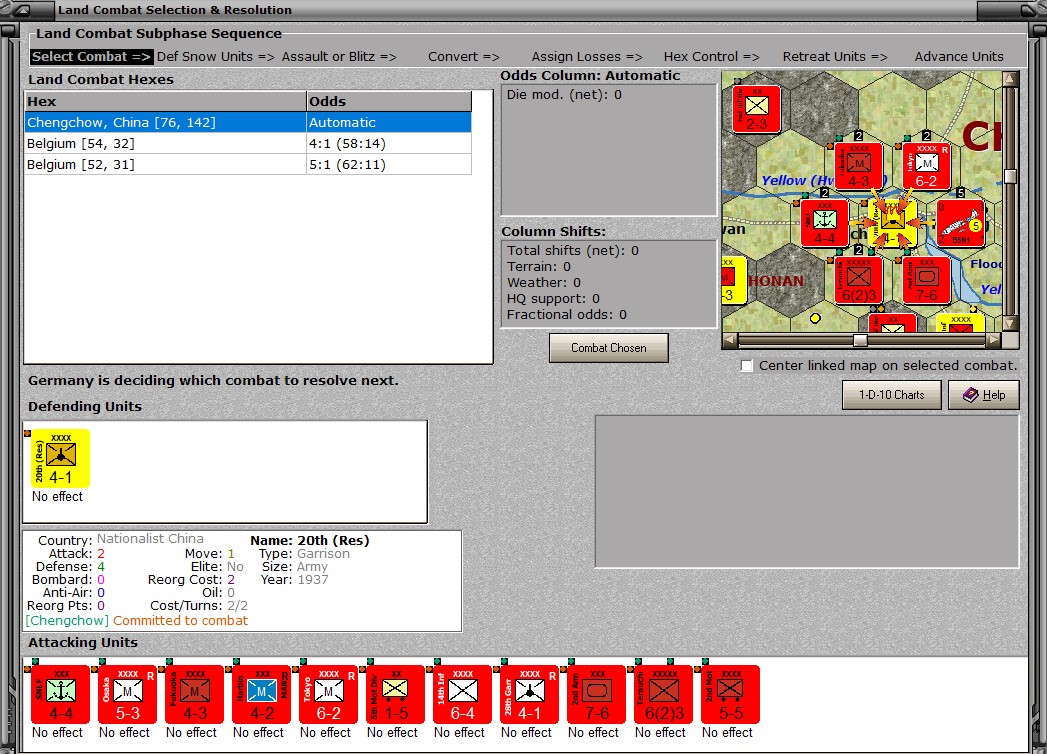Click the map scroll right arrow
Viewport: 1047px width, 754px height.
point(994,340)
